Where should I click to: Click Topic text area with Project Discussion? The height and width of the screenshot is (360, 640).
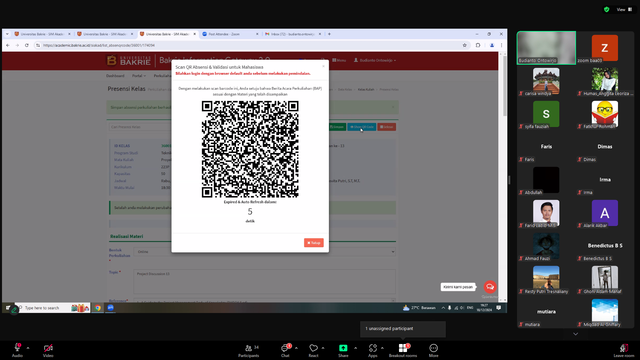pyautogui.click(x=264, y=282)
